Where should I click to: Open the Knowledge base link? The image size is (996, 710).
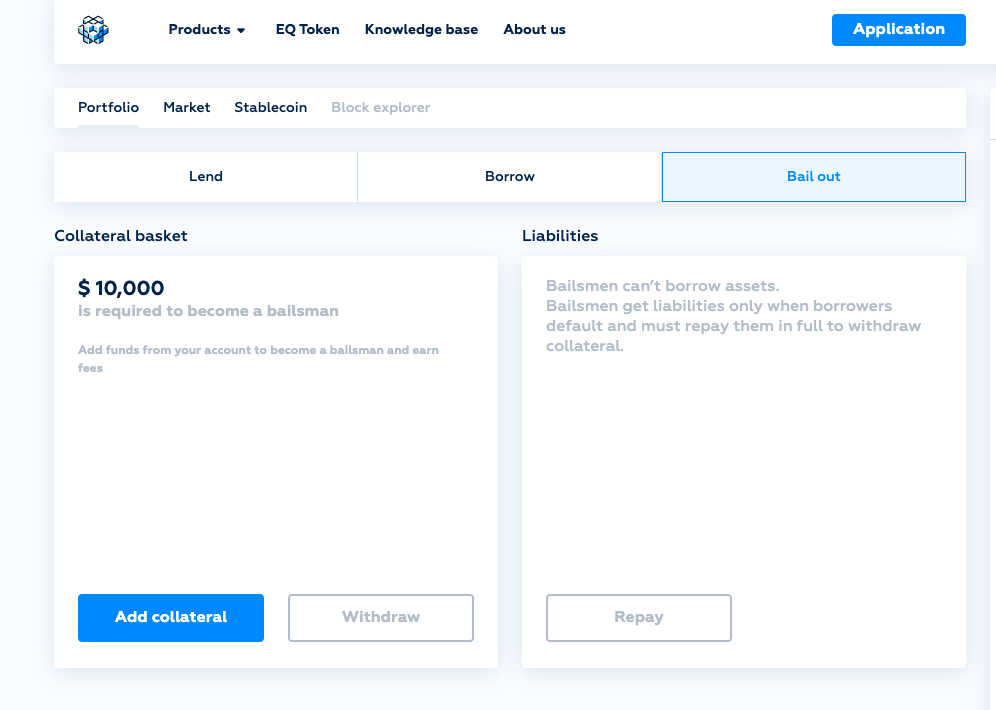coord(421,30)
